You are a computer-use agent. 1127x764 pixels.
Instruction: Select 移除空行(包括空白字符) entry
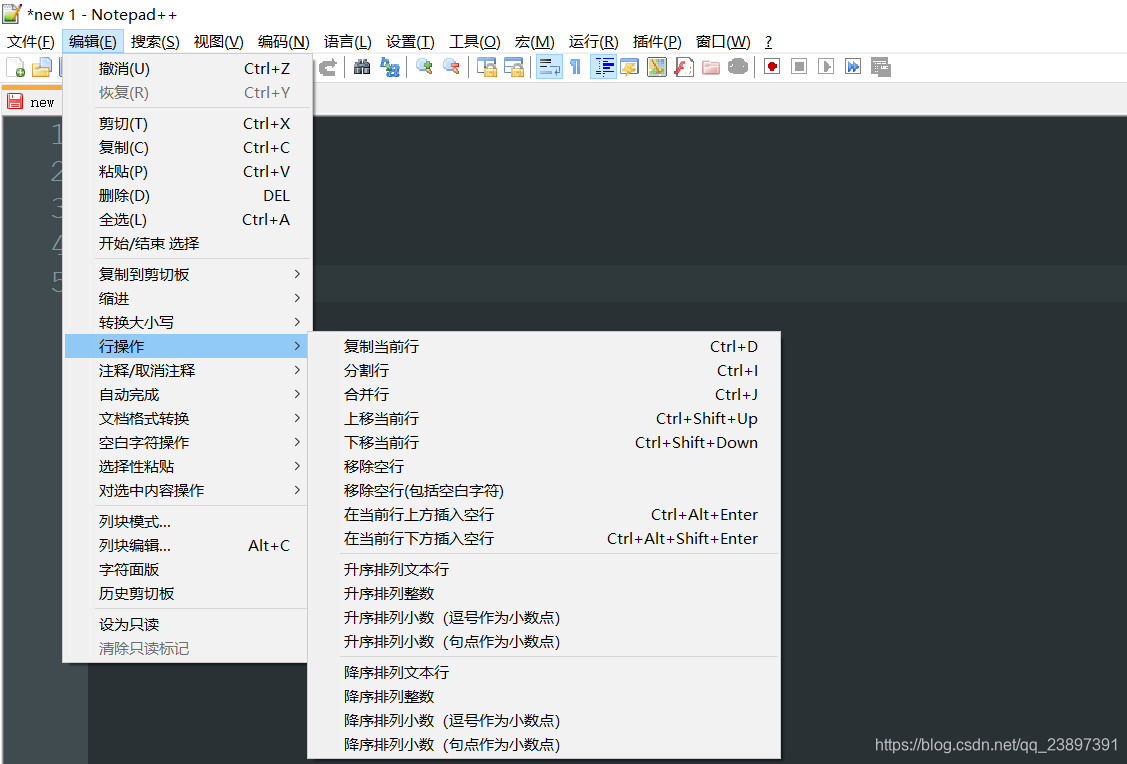544,490
